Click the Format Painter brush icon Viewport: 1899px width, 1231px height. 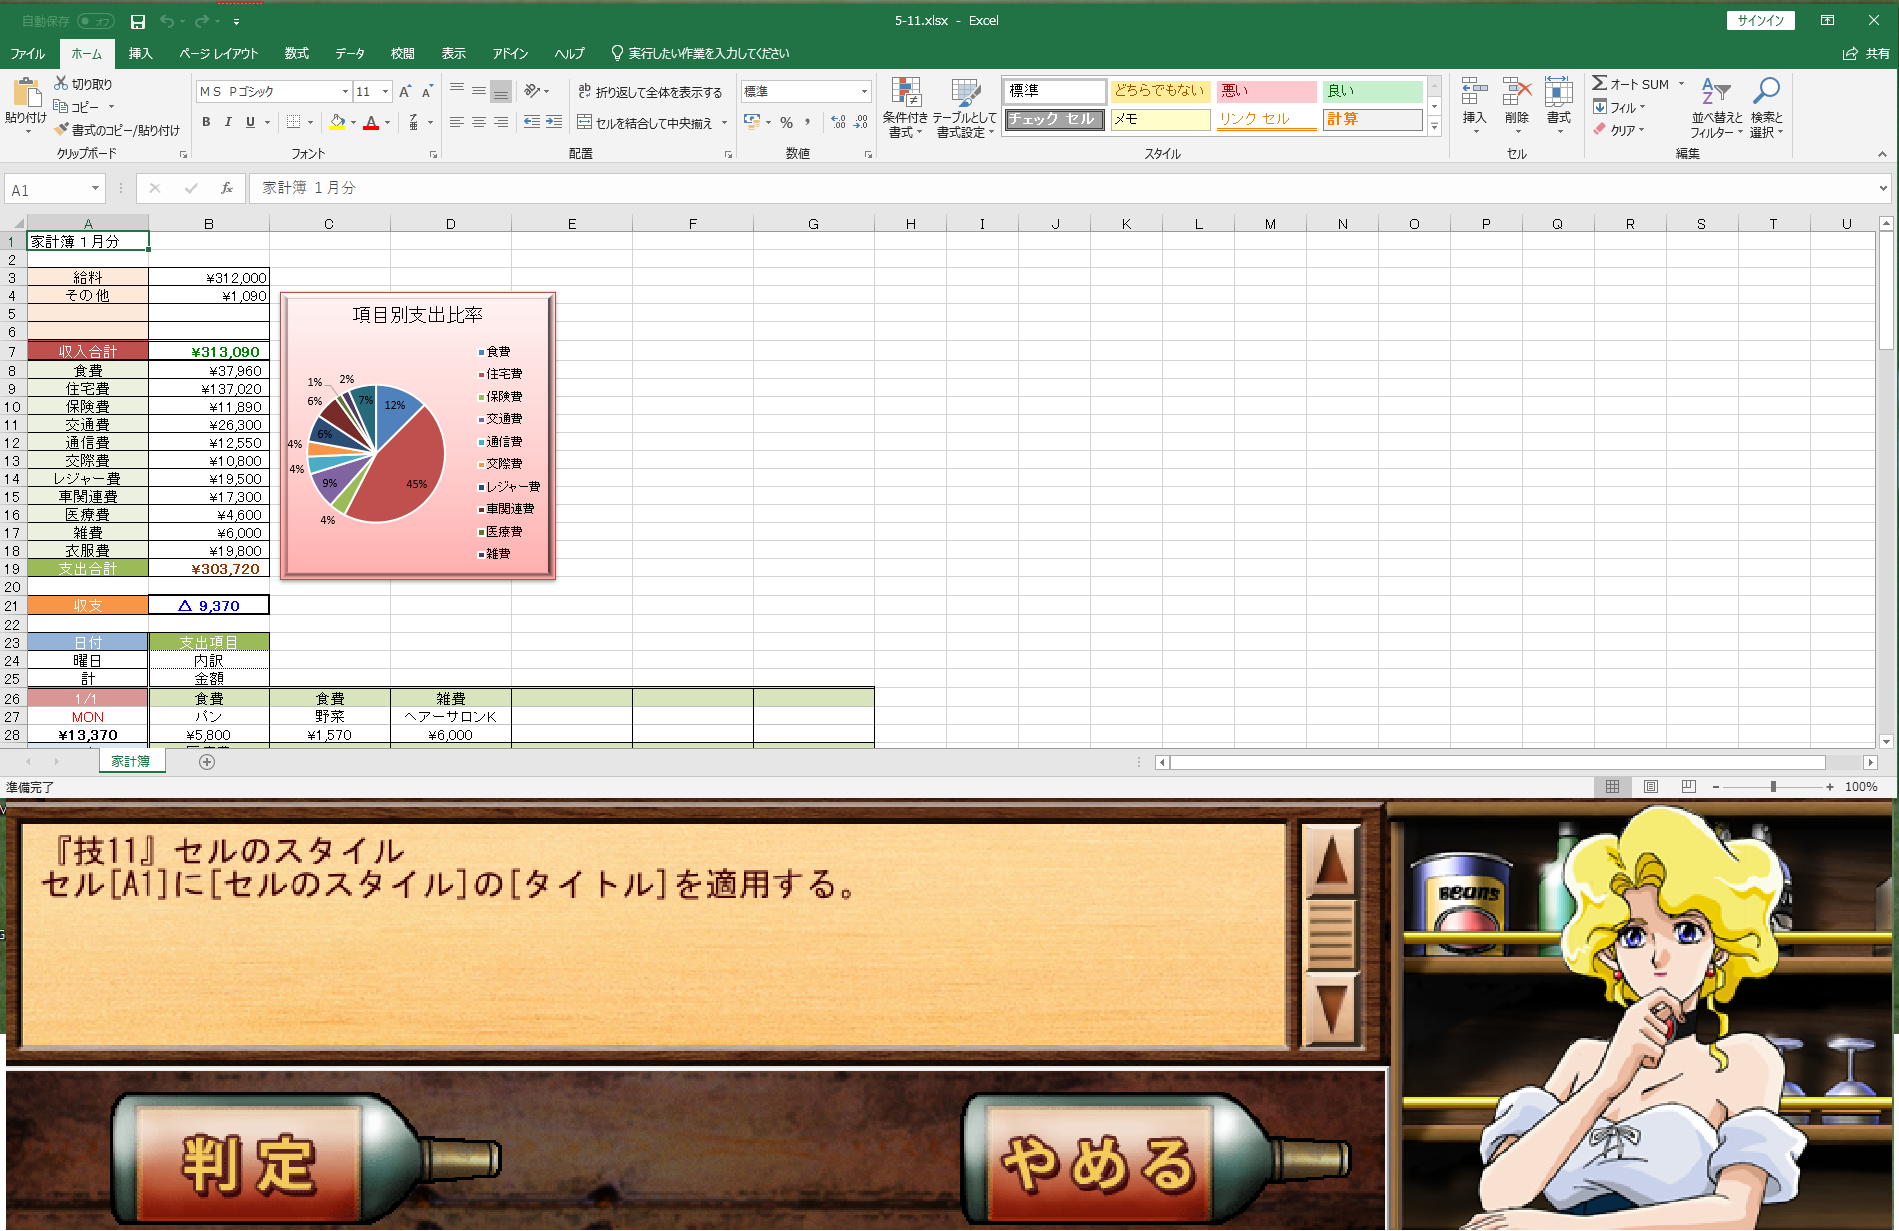coord(62,130)
